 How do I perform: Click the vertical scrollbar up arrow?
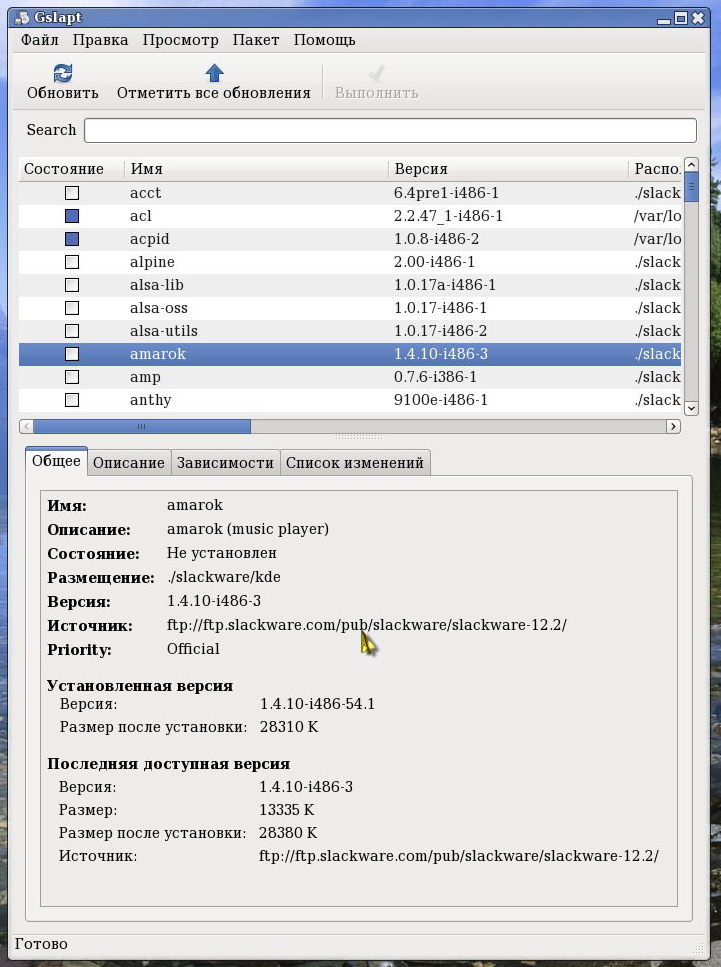[x=691, y=165]
